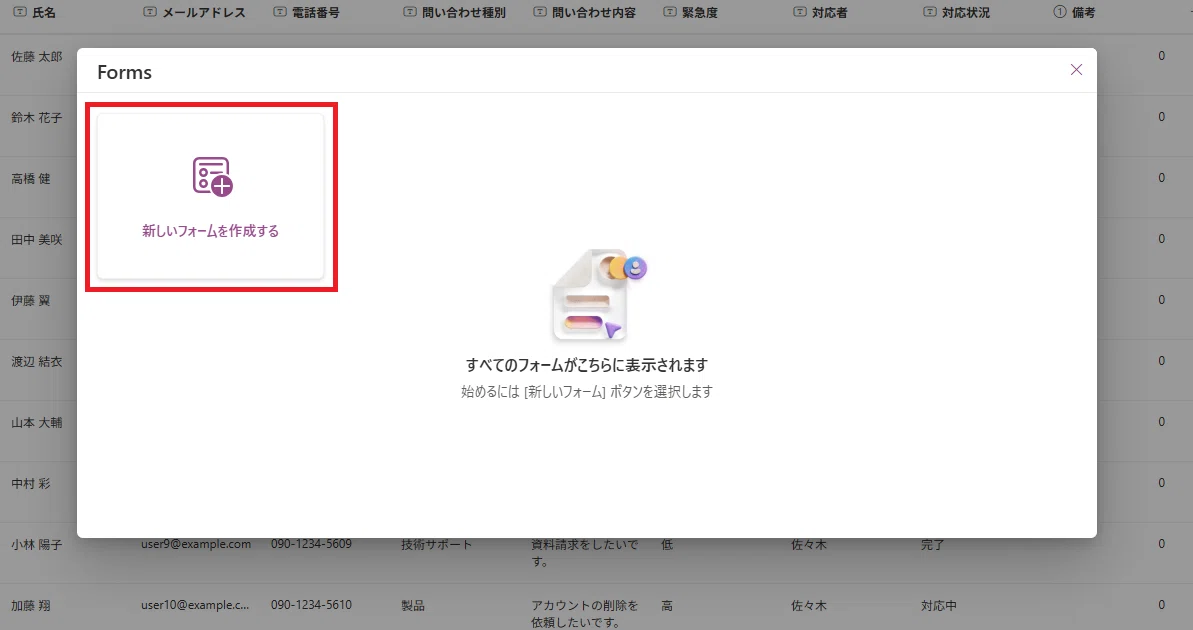Select the 山本 大輔 row name
1193x630 pixels.
point(37,422)
